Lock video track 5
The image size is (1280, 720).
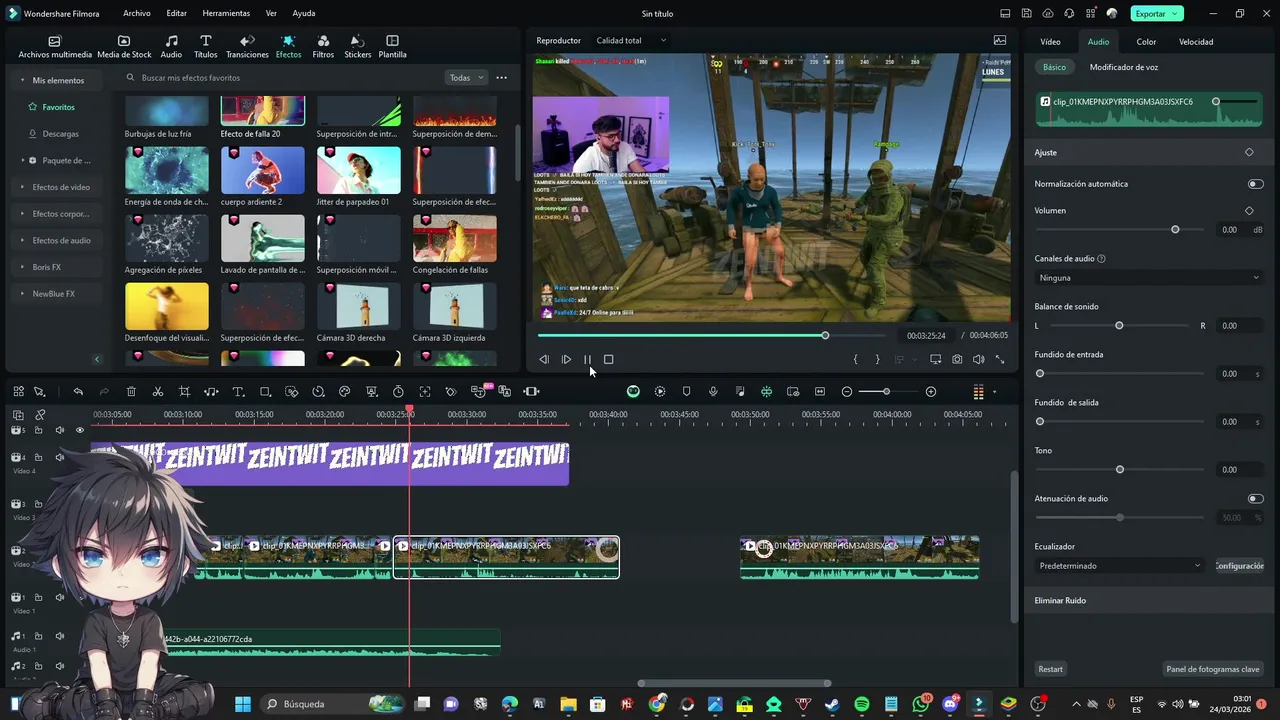[x=38, y=430]
